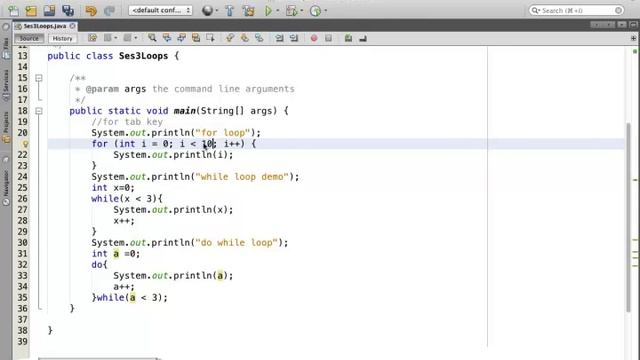Click the "//for tab key" comment
Image resolution: width=640 pixels, height=360 pixels.
127,122
